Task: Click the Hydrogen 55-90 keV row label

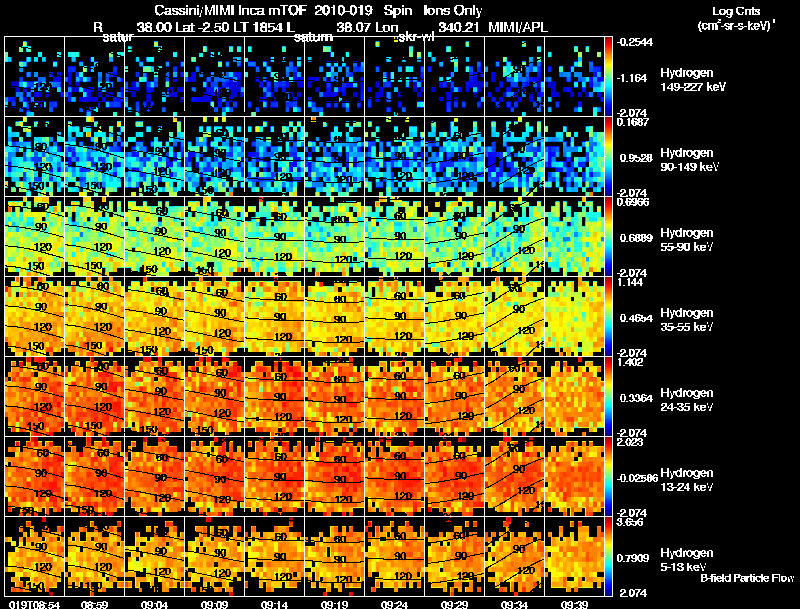Action: (x=687, y=240)
